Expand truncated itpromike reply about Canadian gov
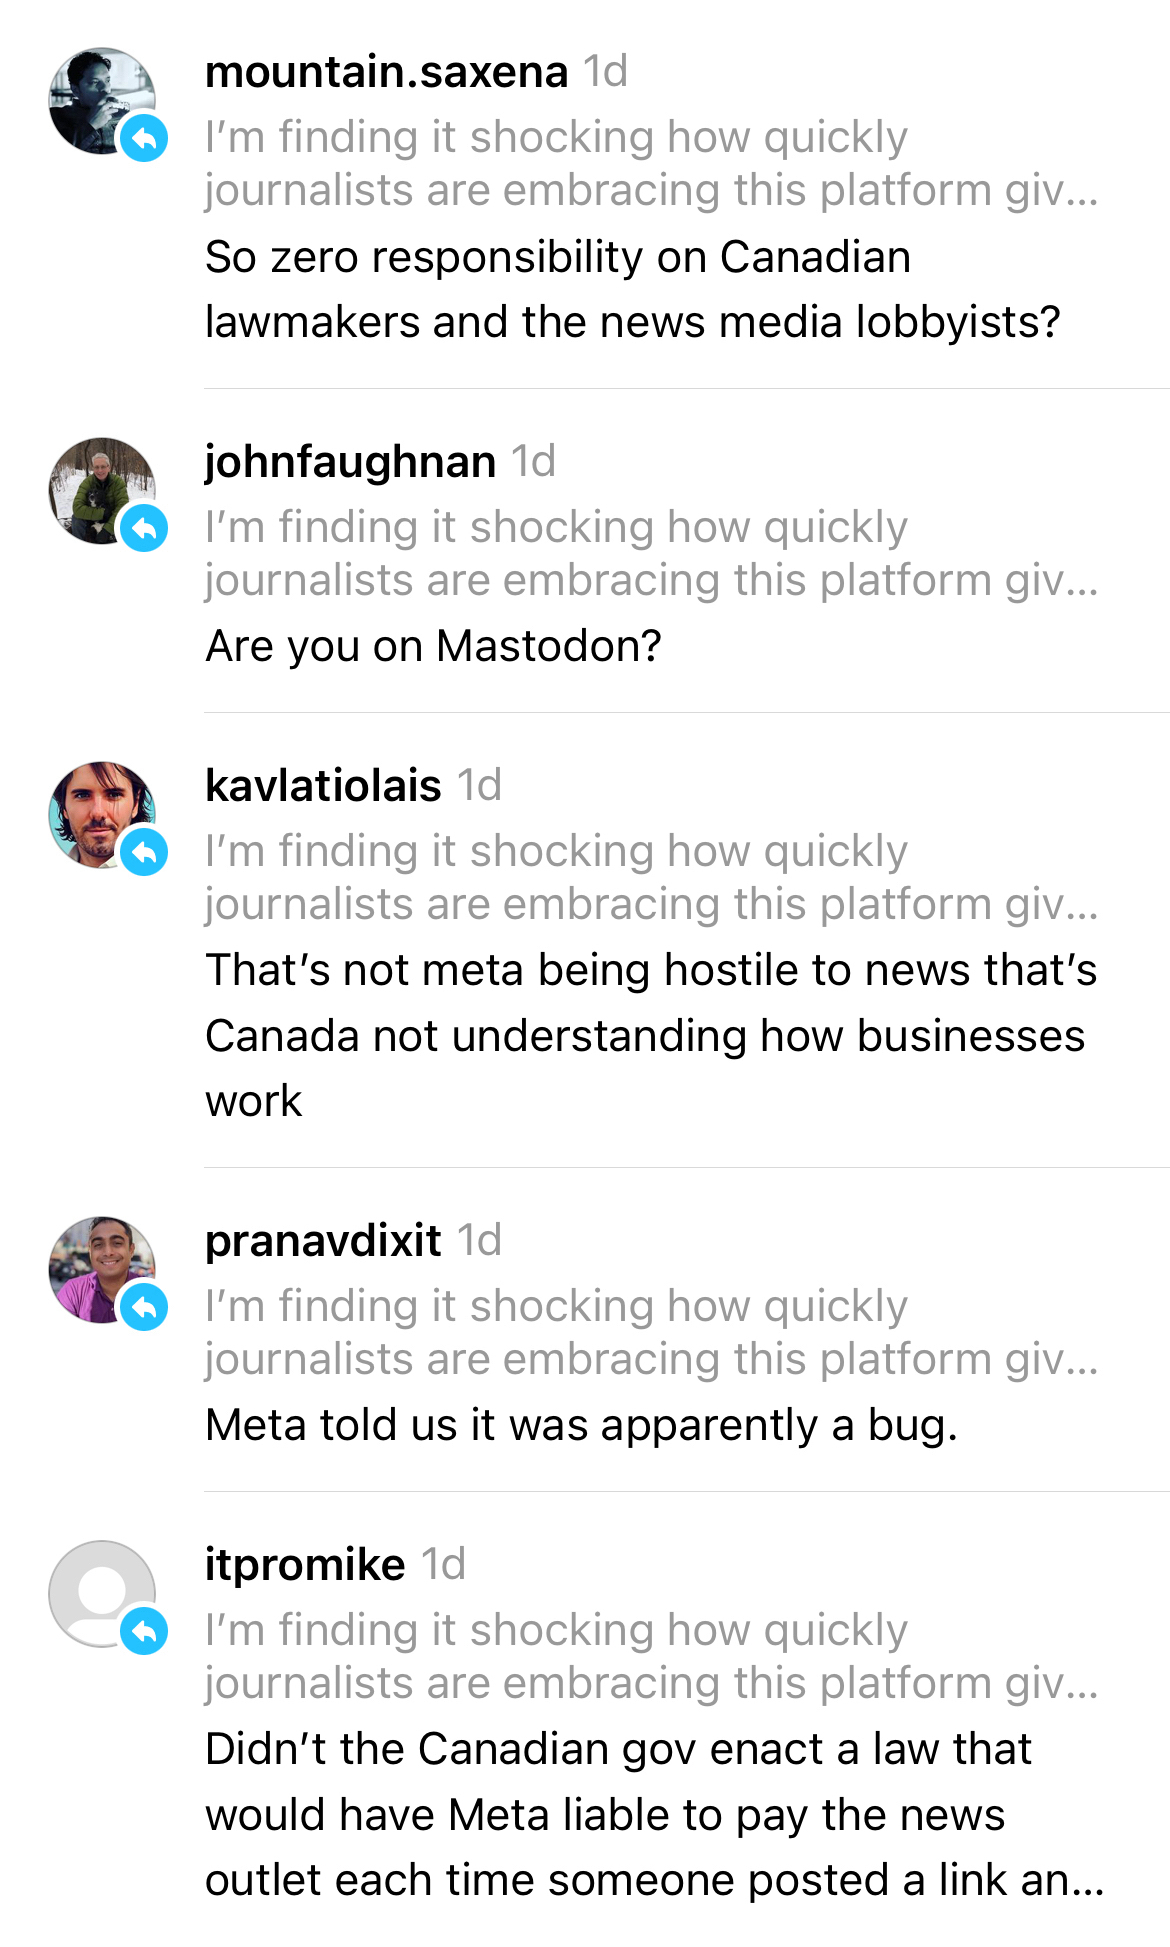This screenshot has width=1170, height=1947. [x=654, y=1815]
